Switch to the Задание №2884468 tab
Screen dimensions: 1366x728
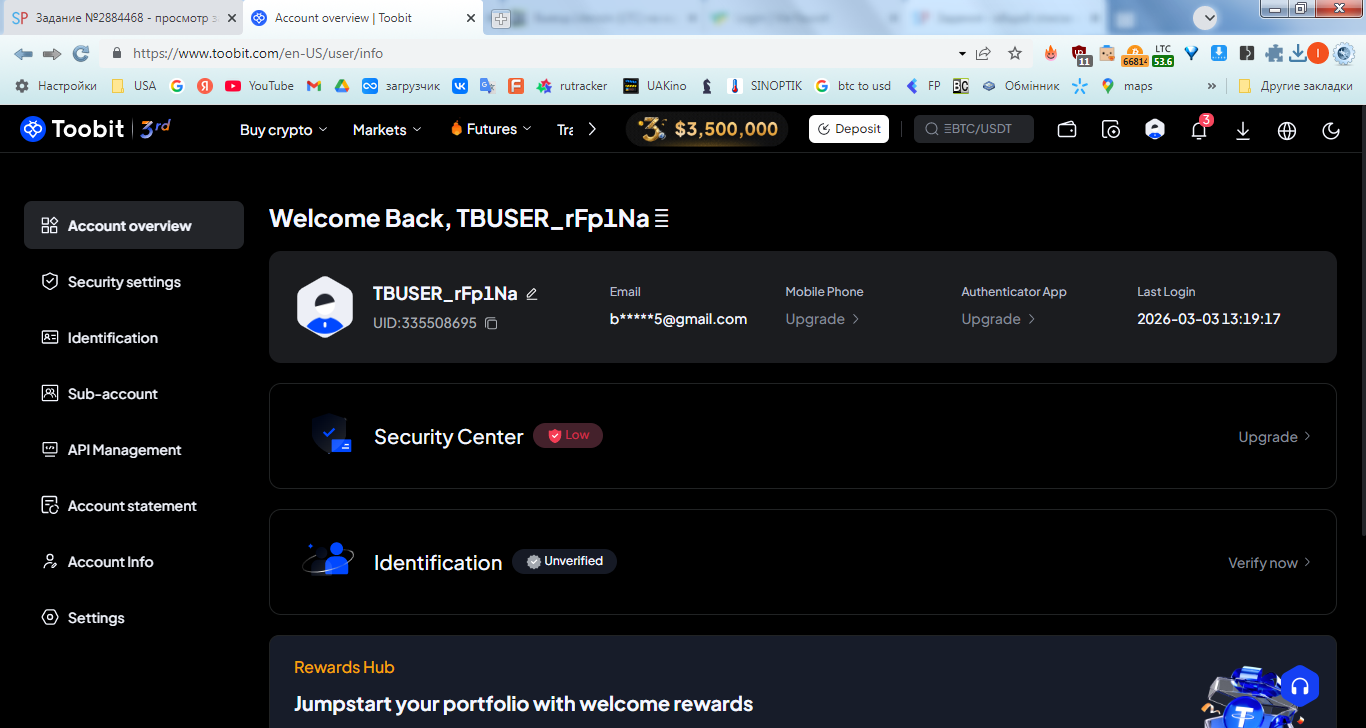(x=122, y=18)
